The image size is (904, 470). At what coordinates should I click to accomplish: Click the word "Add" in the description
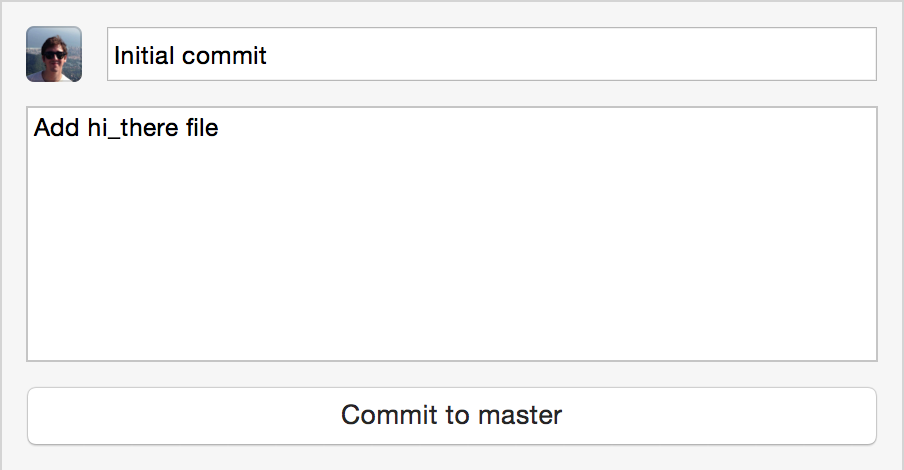(x=56, y=128)
